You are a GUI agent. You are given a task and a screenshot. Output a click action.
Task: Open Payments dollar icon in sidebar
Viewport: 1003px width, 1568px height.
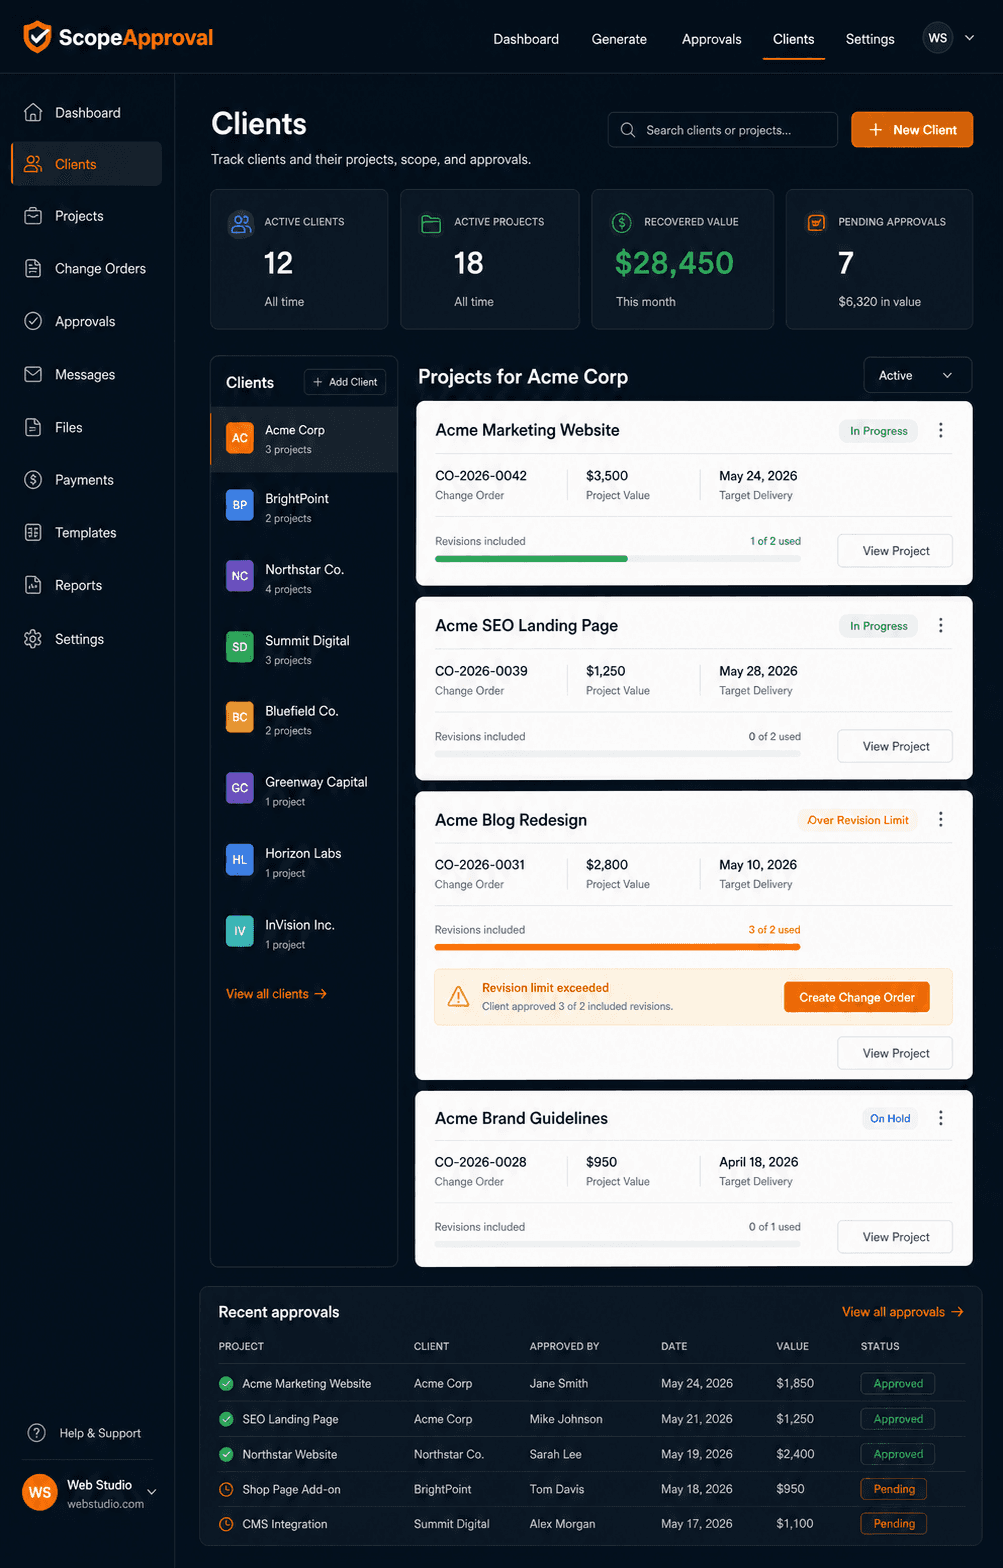(33, 480)
